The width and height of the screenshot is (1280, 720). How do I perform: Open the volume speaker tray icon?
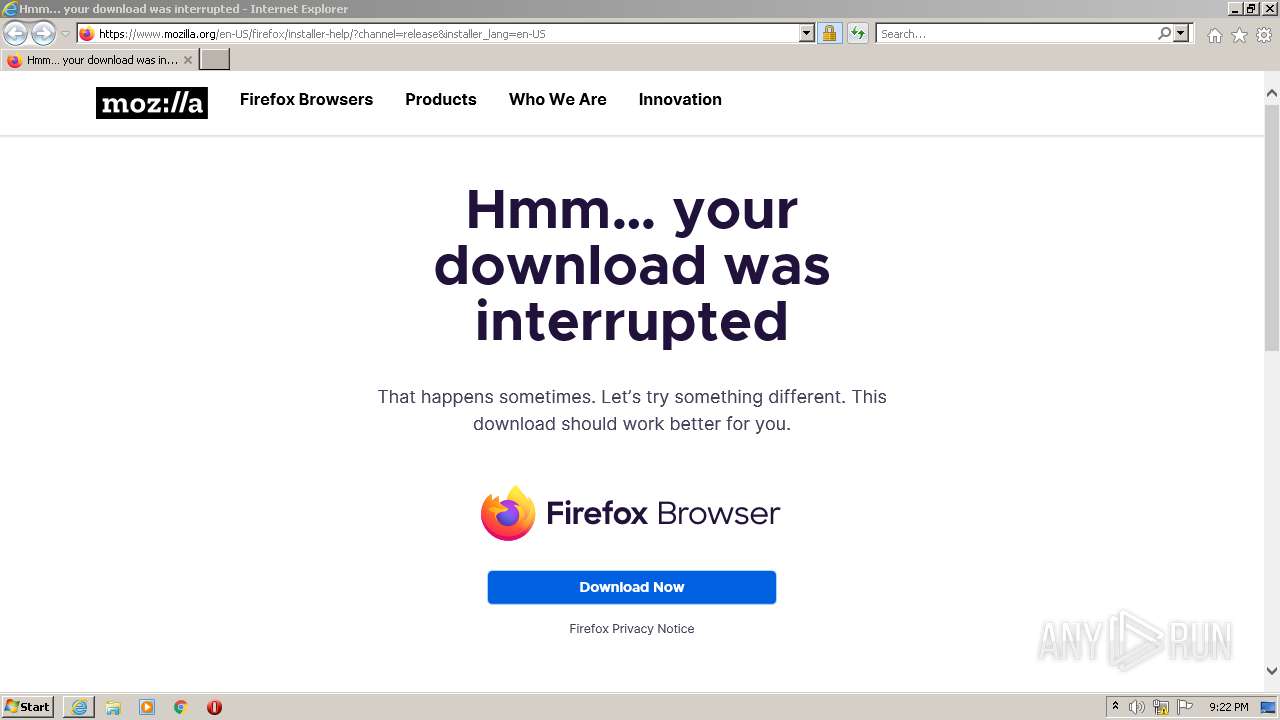(x=1137, y=707)
